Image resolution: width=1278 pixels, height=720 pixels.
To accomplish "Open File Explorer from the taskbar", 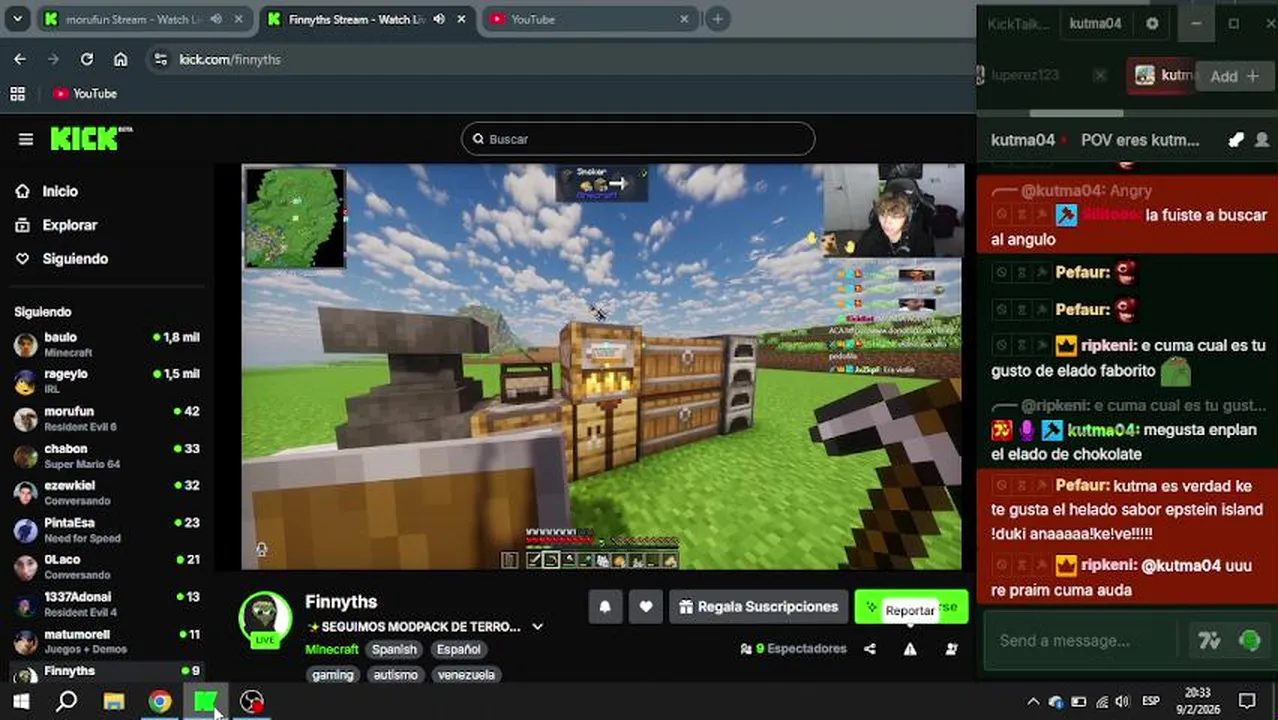I will point(114,701).
